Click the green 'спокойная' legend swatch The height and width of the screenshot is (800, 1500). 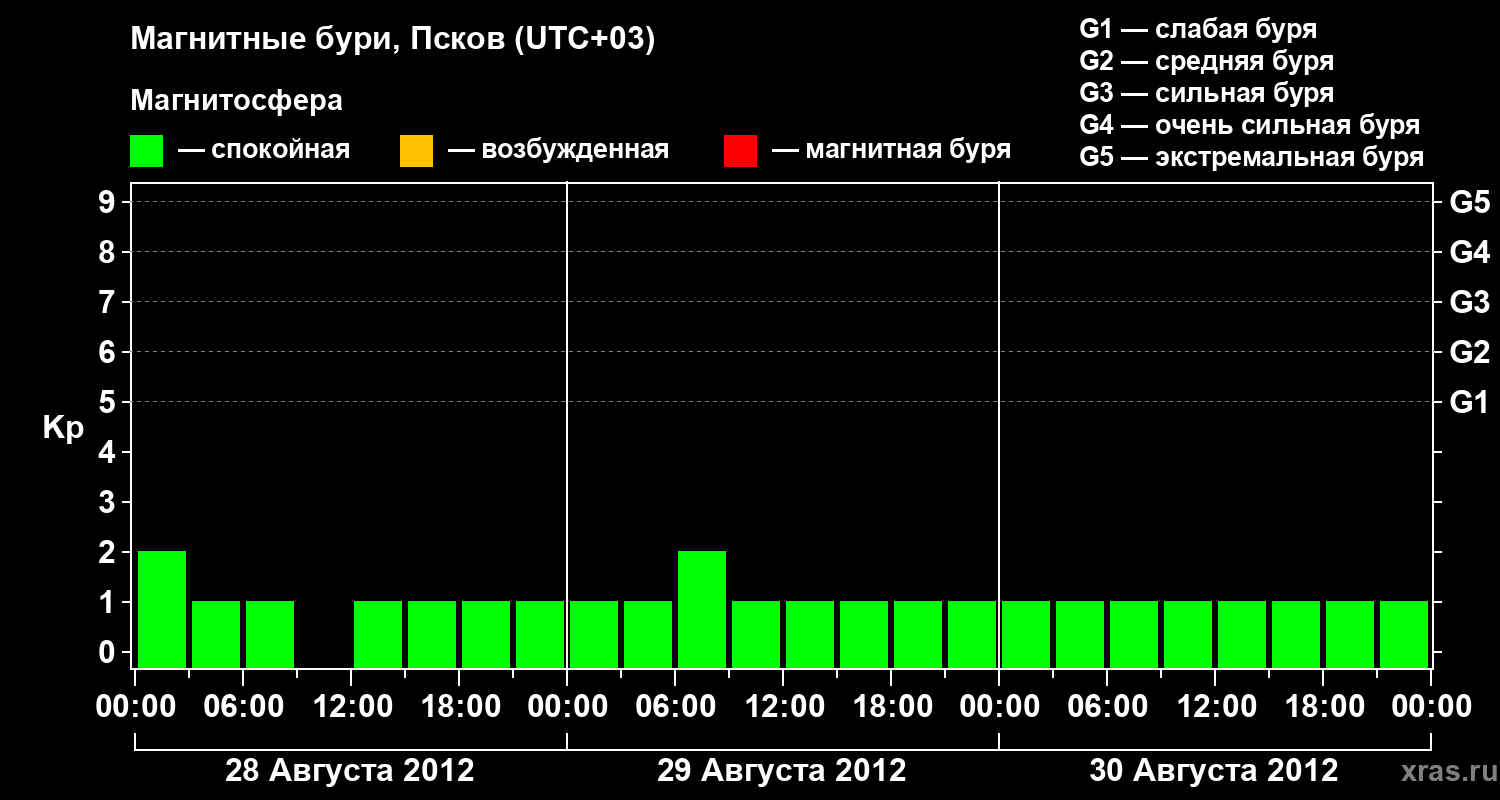(147, 151)
